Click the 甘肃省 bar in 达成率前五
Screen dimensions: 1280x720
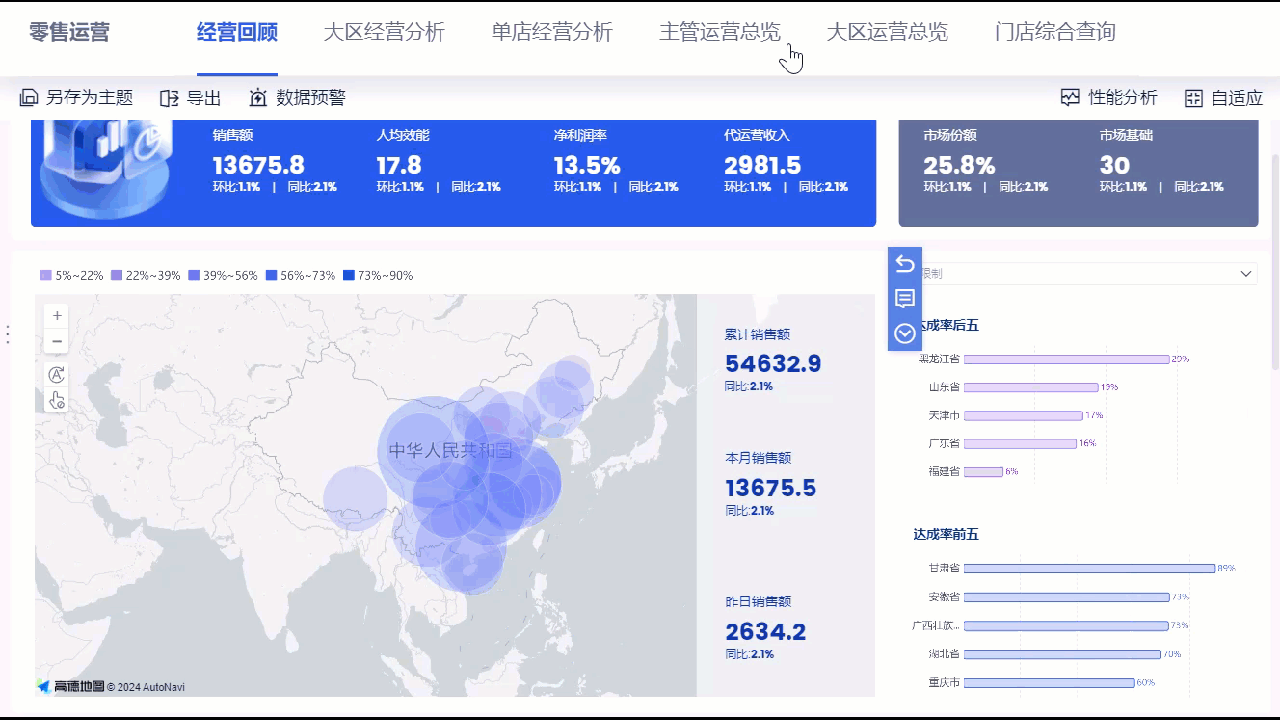[1090, 568]
